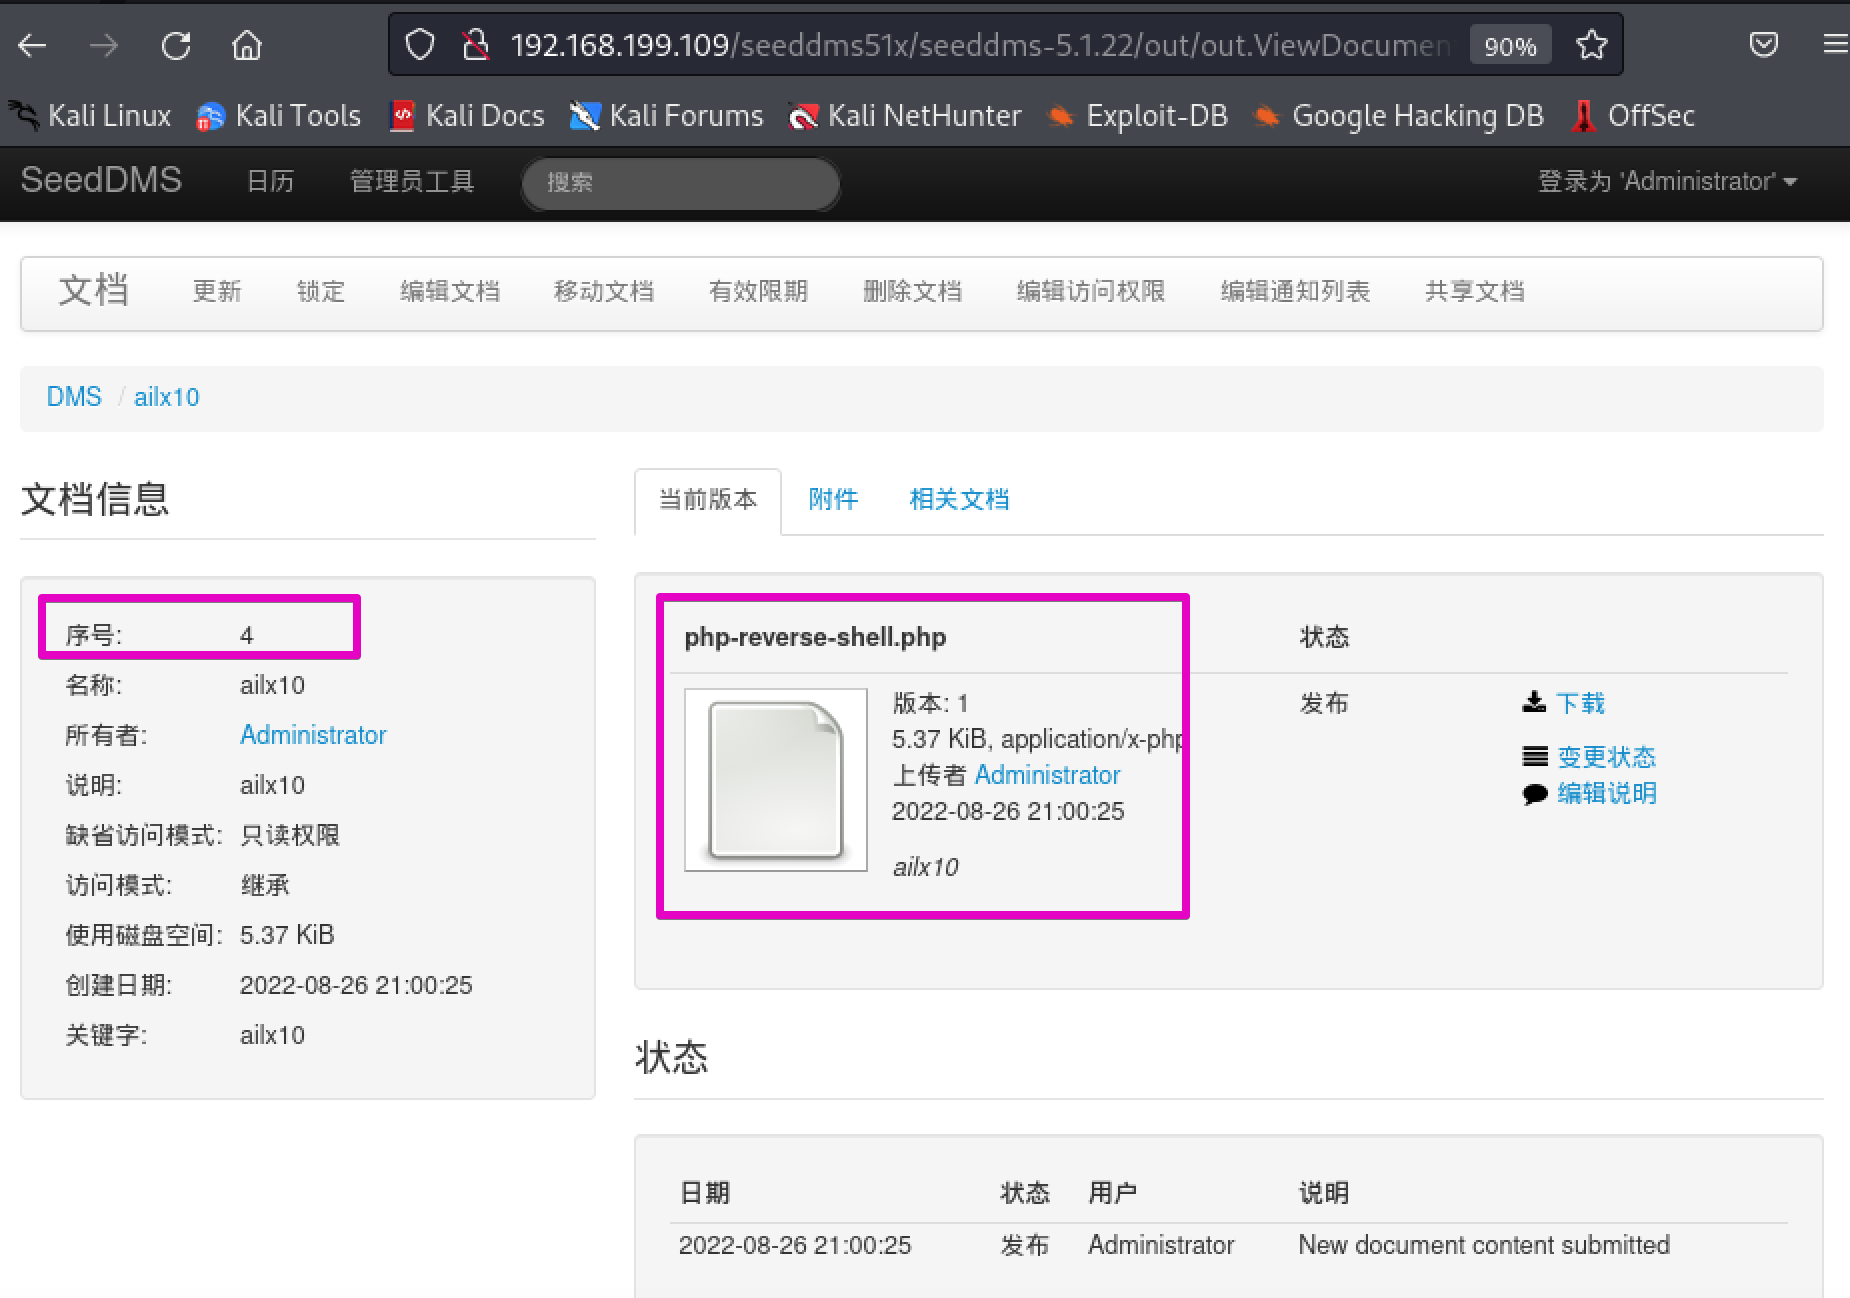This screenshot has width=1850, height=1298.
Task: Open the Kali Tools bookmark
Action: click(x=279, y=116)
